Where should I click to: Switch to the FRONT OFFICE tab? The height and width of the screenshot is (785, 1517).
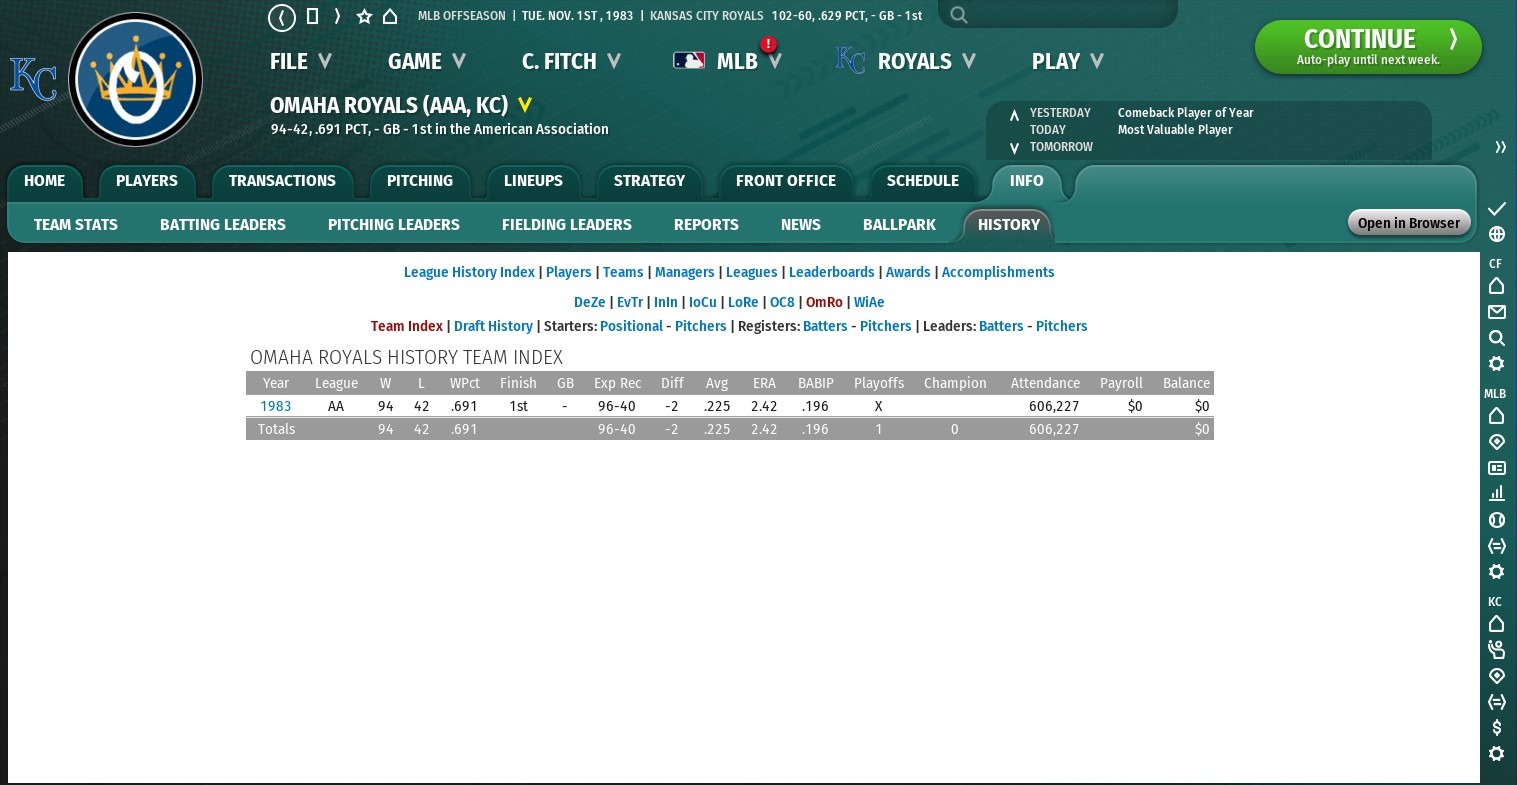pos(785,181)
